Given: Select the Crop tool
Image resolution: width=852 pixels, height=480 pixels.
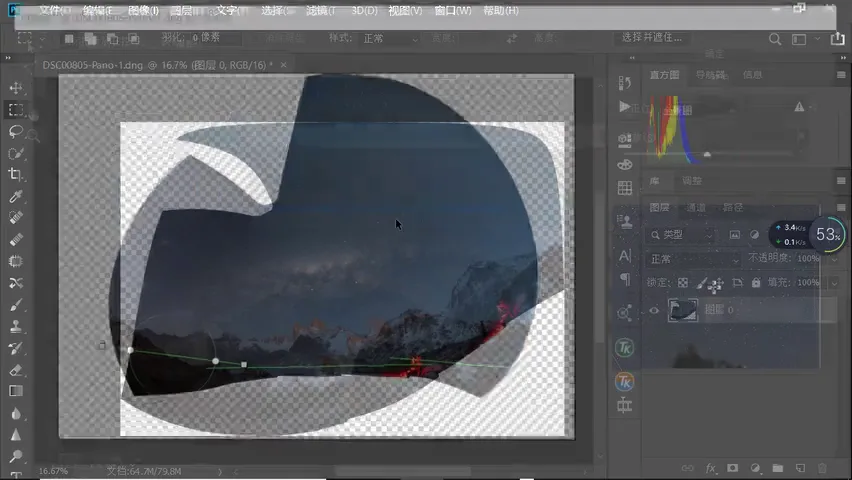Looking at the screenshot, I should (x=15, y=174).
